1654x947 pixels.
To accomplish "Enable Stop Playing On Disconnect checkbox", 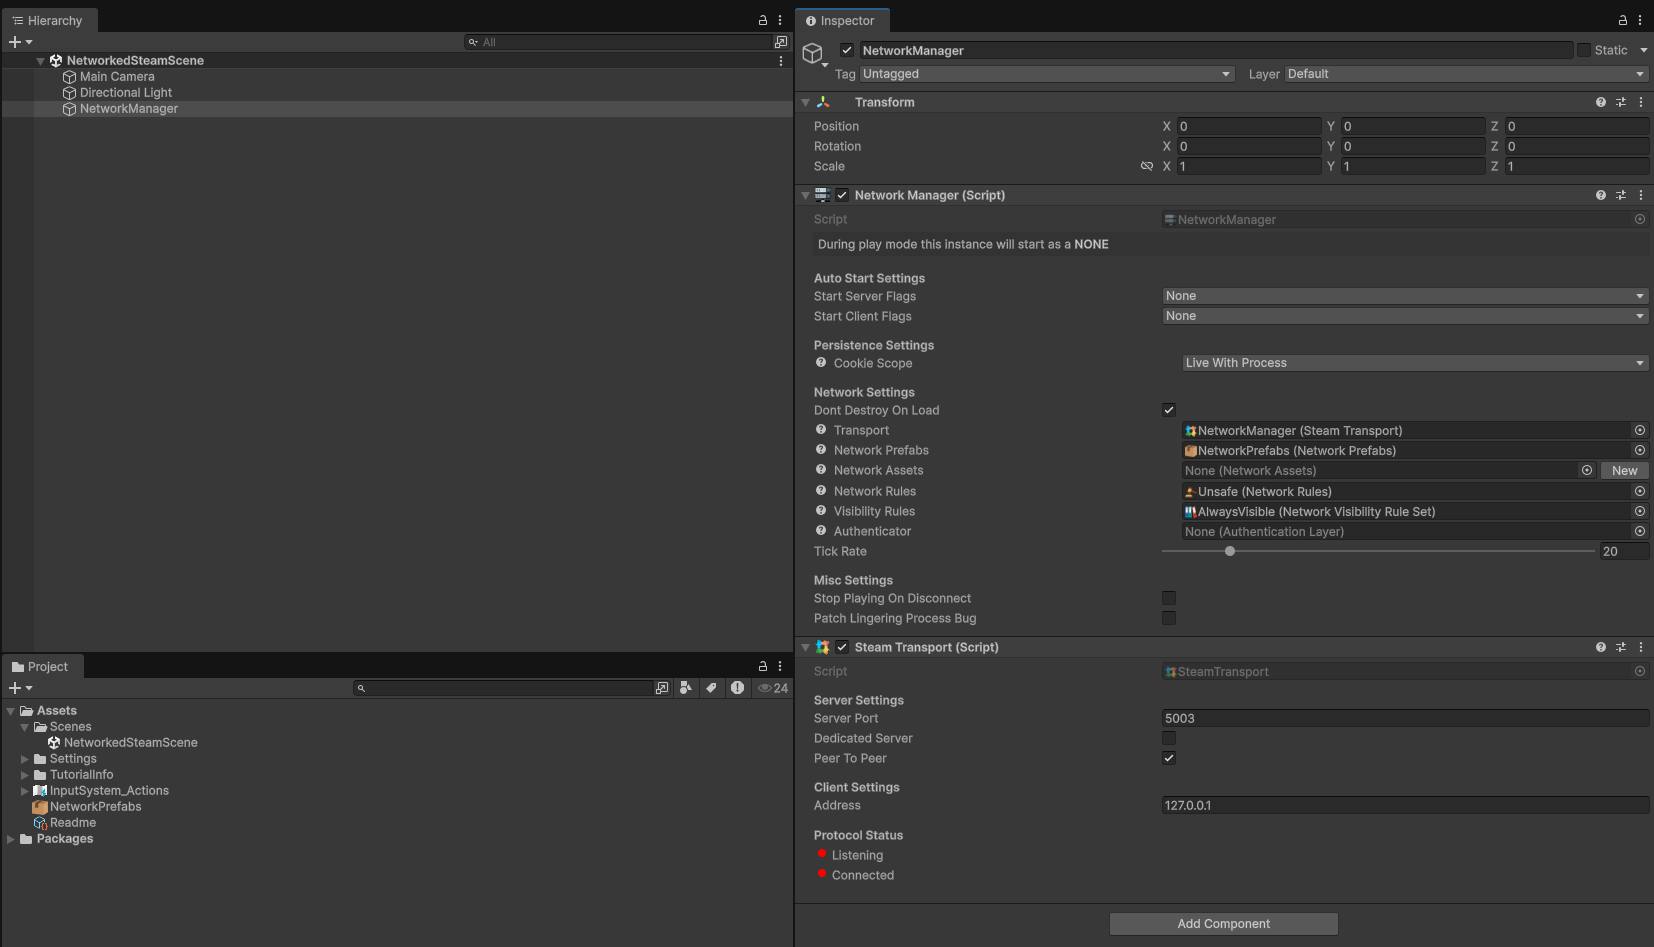I will [1169, 598].
